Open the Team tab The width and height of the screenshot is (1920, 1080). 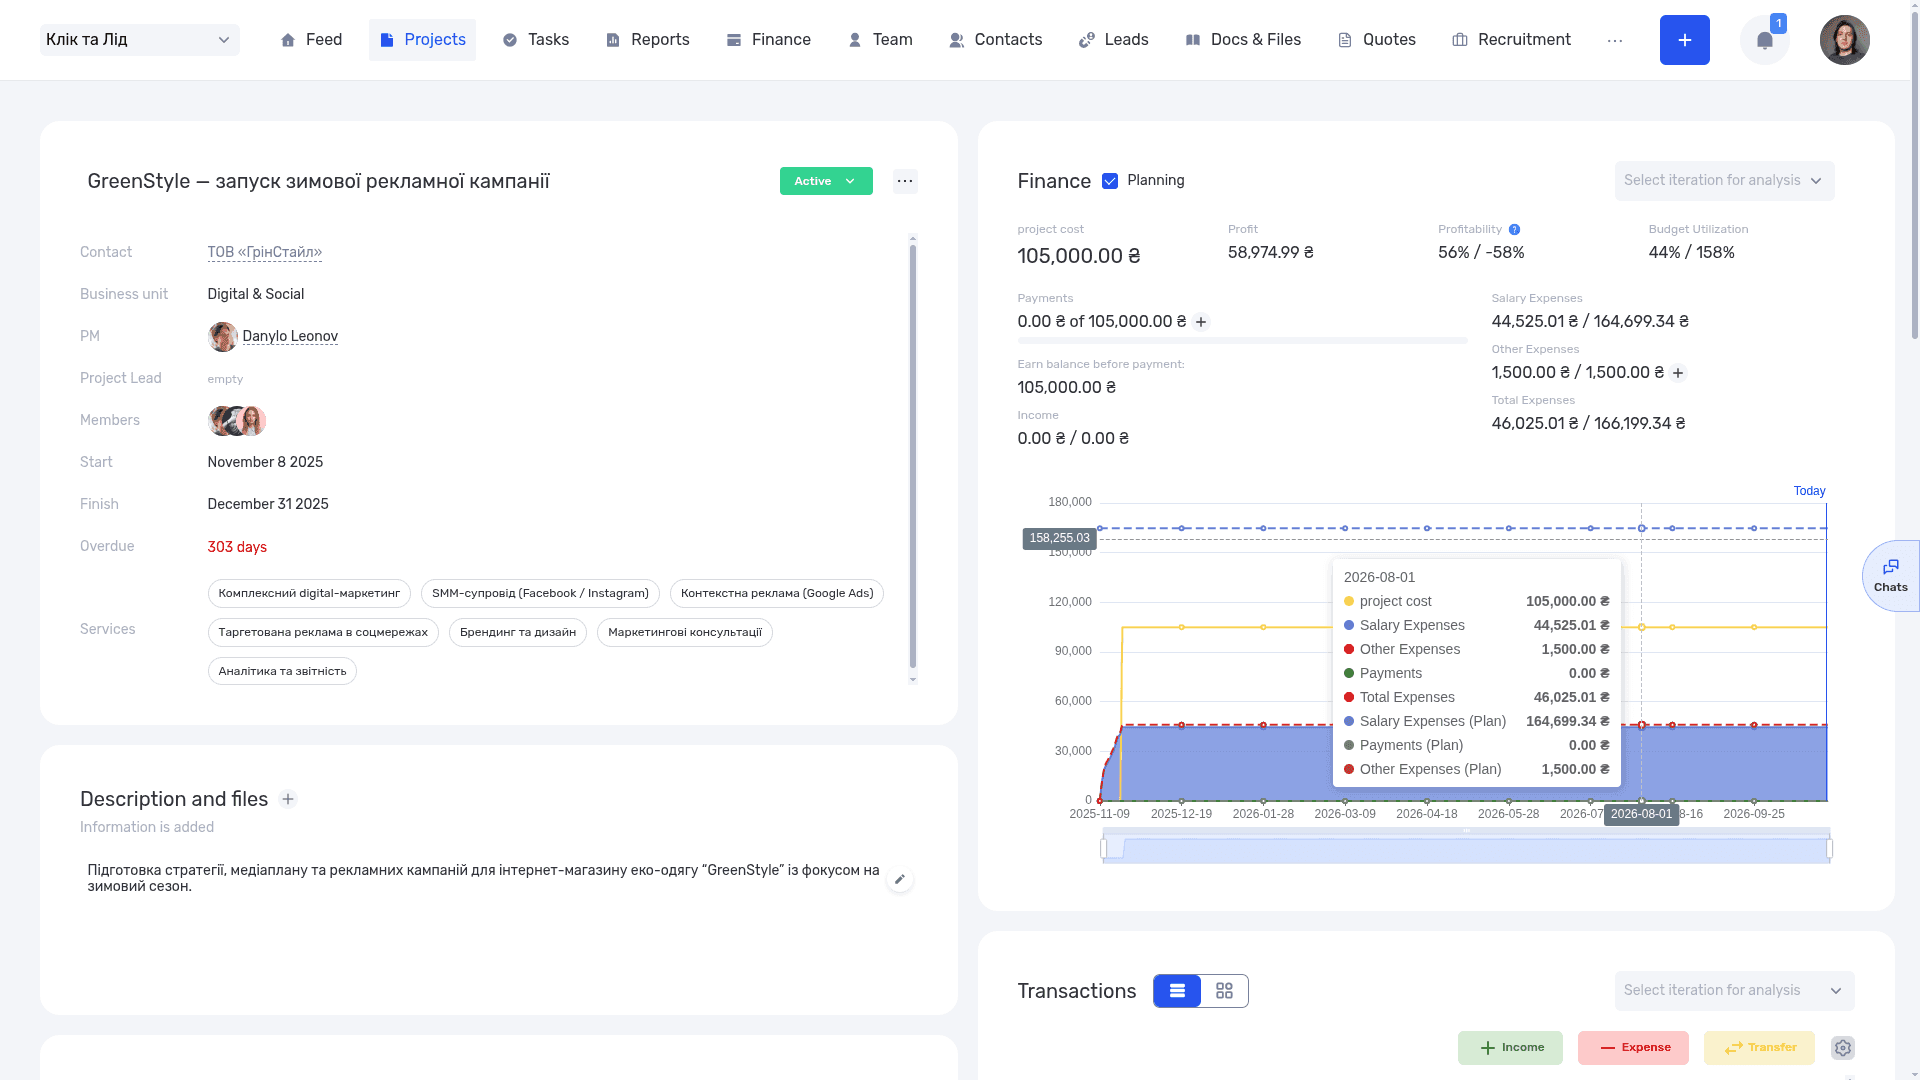(x=880, y=40)
